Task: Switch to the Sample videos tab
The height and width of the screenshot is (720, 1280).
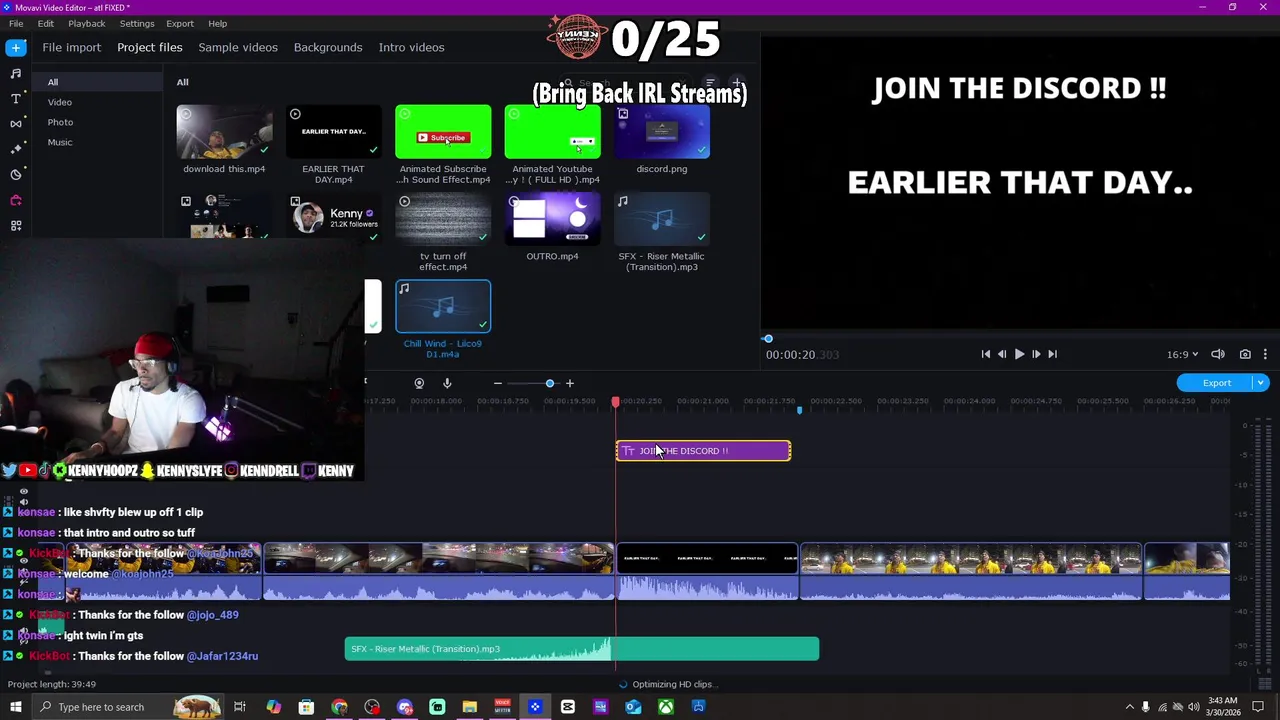Action: [238, 47]
